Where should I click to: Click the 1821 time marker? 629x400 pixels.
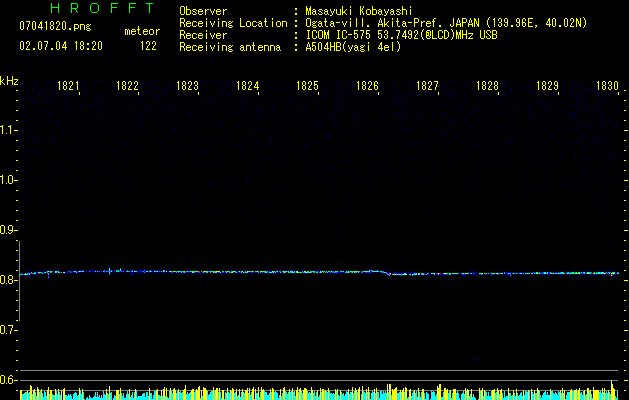68,86
